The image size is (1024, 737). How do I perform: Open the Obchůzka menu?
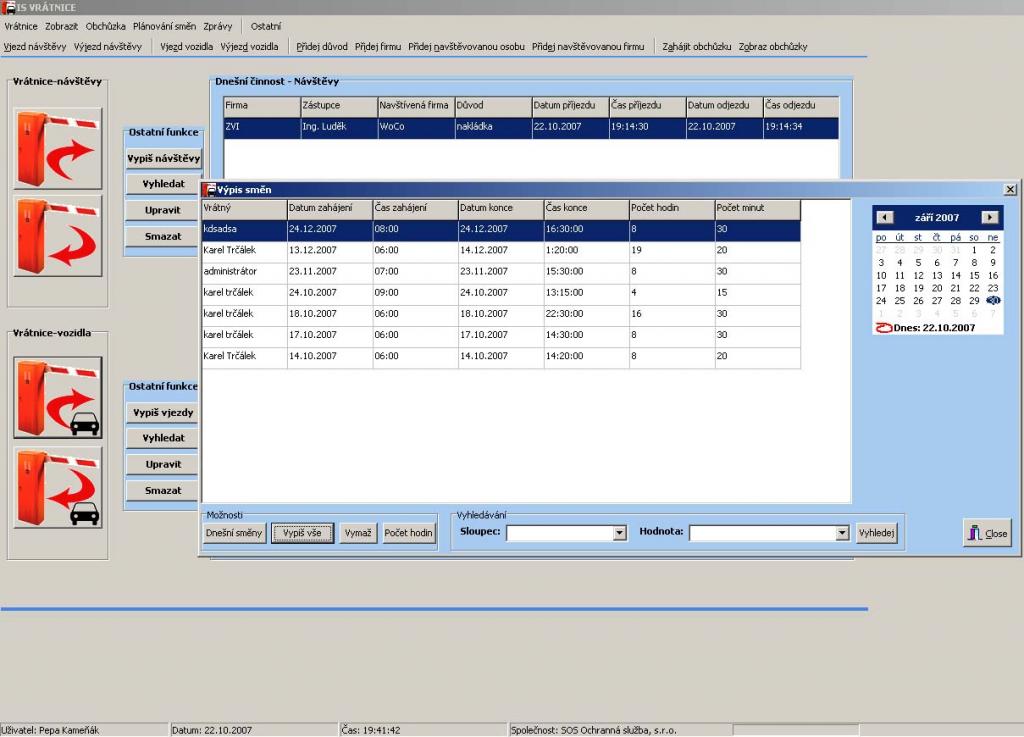pyautogui.click(x=106, y=26)
